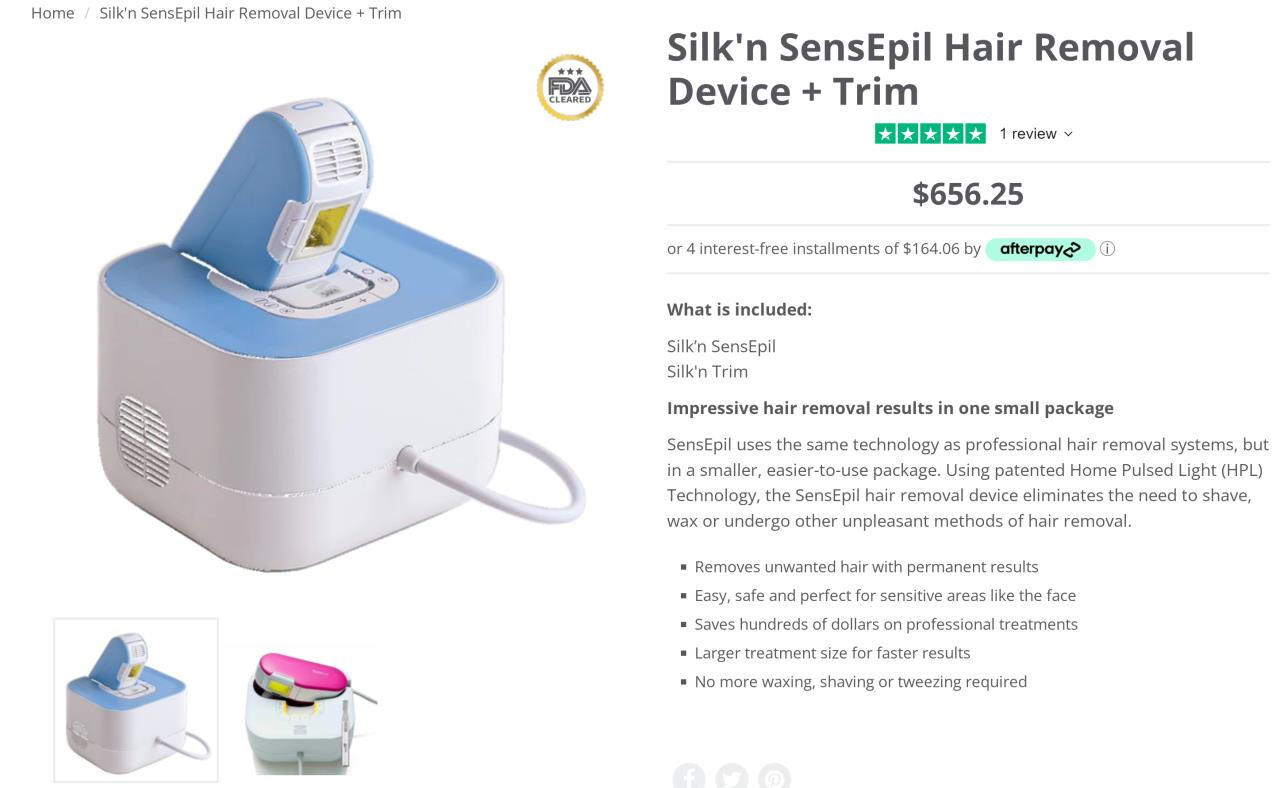
Task: Click the FDA Cleared badge icon
Action: (x=570, y=88)
